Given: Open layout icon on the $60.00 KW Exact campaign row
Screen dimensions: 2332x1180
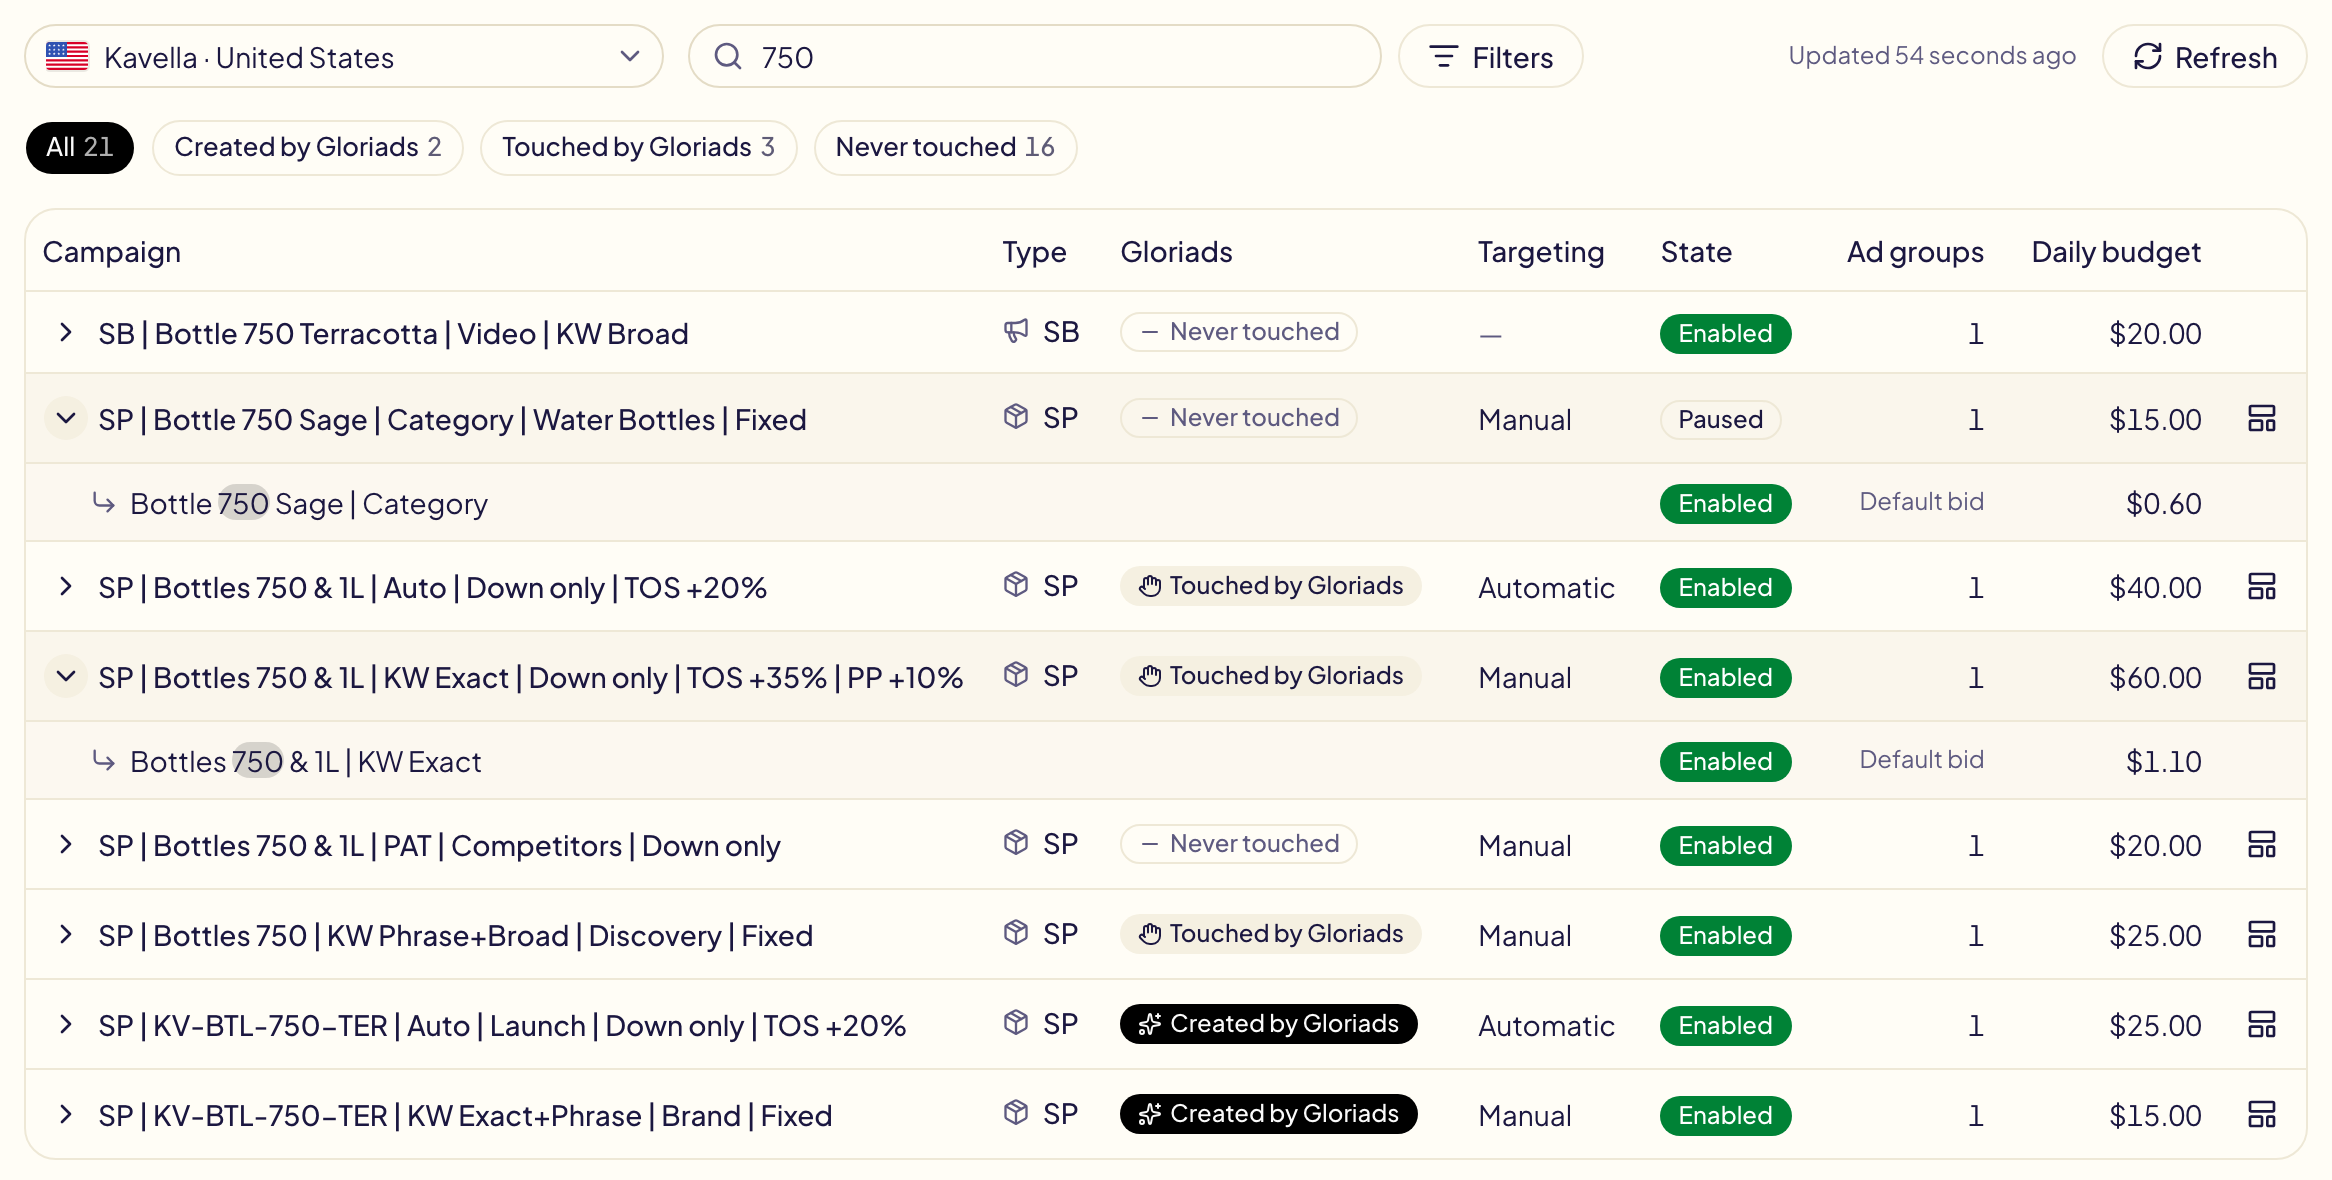Looking at the screenshot, I should point(2261,676).
